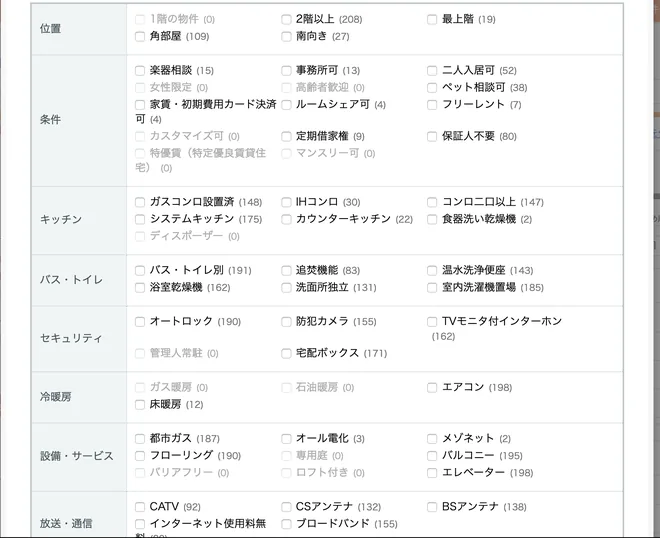
Task: Check バルコニー checkbox
Action: (432, 455)
